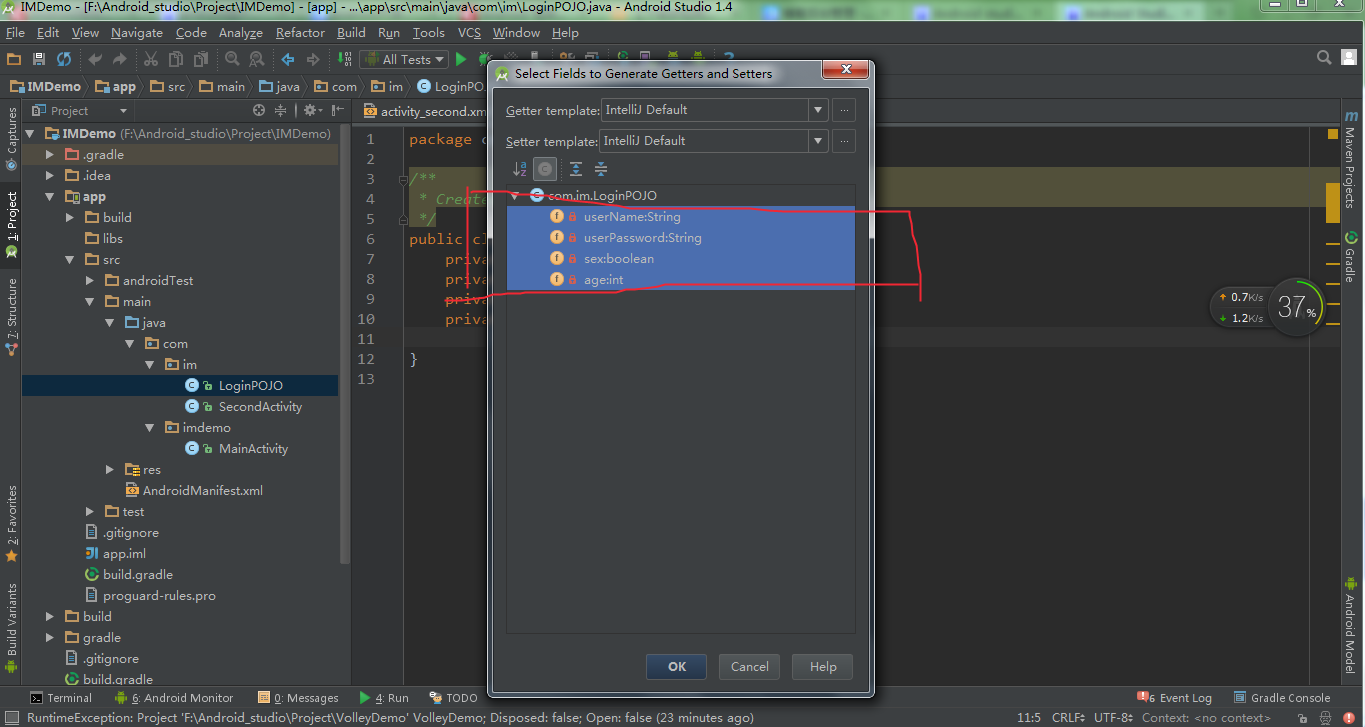
Task: Open the Terminal tool tab
Action: coord(61,698)
